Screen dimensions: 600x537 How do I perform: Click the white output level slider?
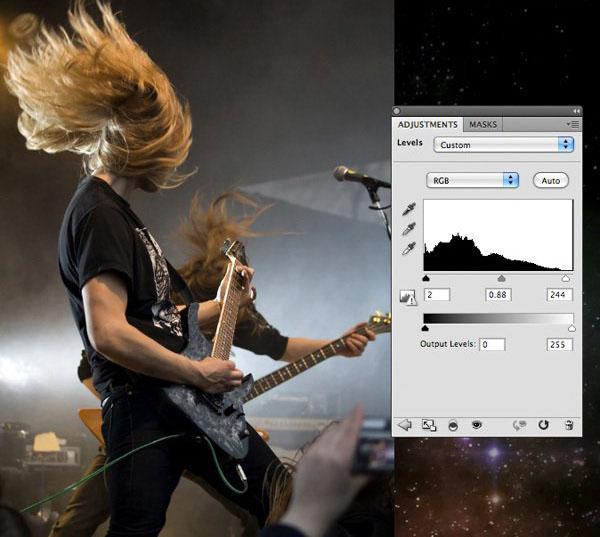pos(572,328)
